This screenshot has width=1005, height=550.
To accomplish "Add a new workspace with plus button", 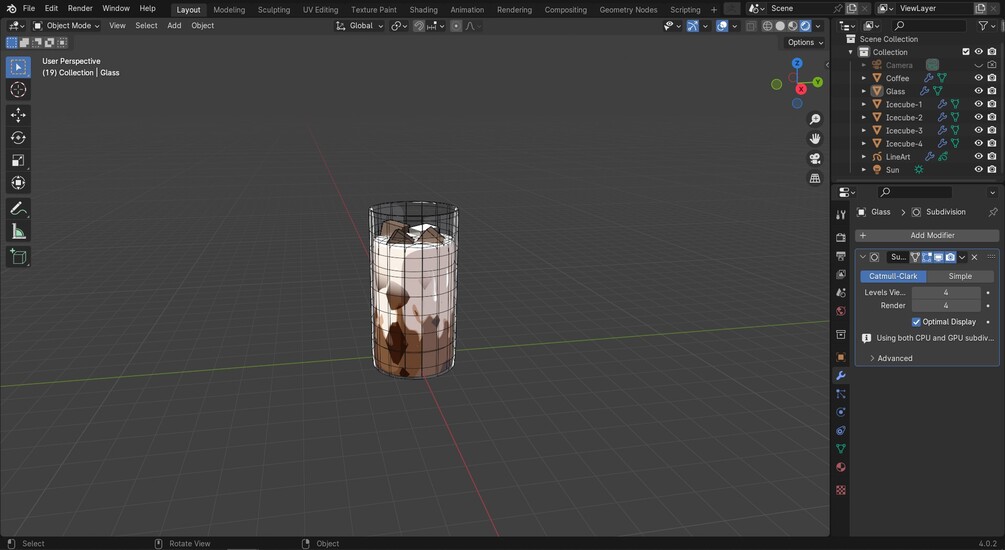I will click(x=714, y=10).
